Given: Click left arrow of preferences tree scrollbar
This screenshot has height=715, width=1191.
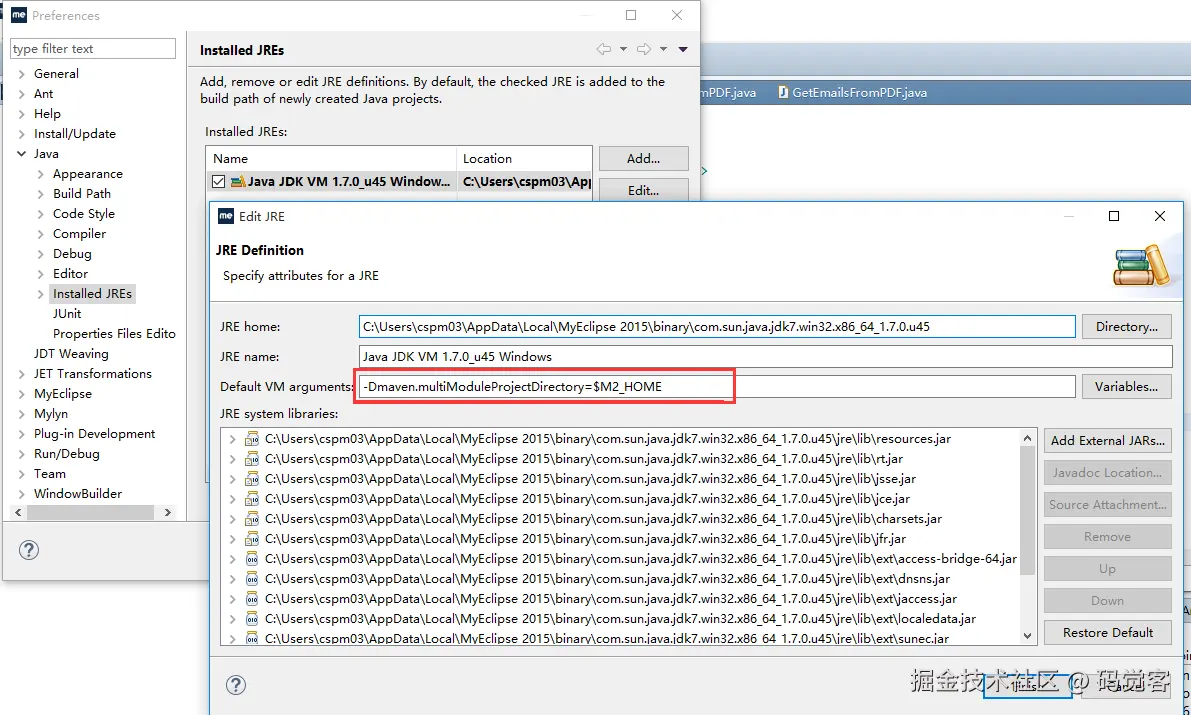Looking at the screenshot, I should point(18,513).
